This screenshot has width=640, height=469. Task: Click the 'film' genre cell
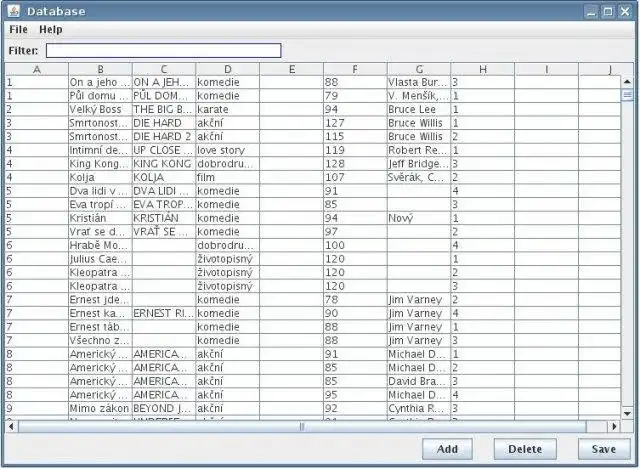pyautogui.click(x=228, y=178)
